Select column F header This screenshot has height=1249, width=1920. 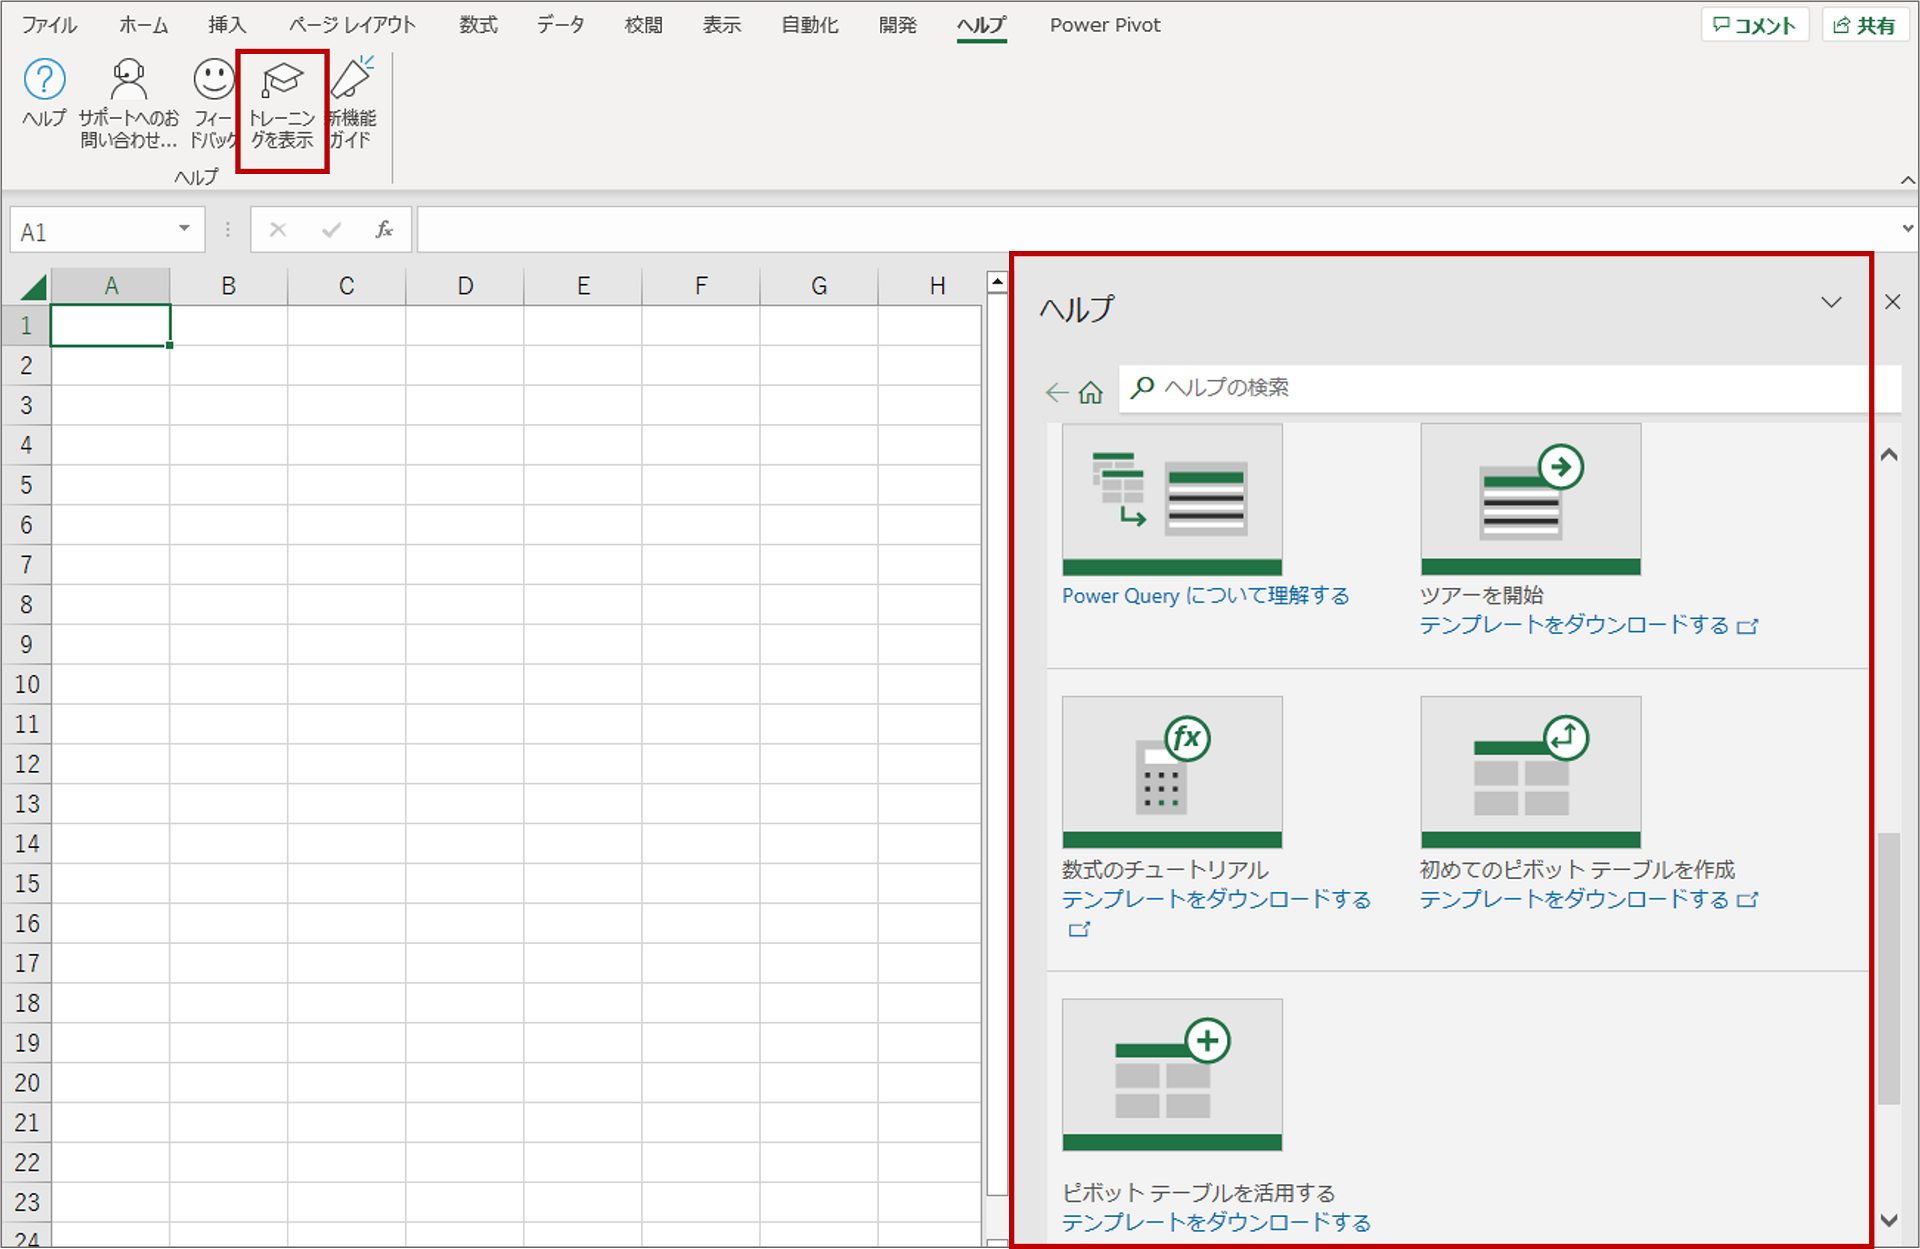(x=701, y=286)
